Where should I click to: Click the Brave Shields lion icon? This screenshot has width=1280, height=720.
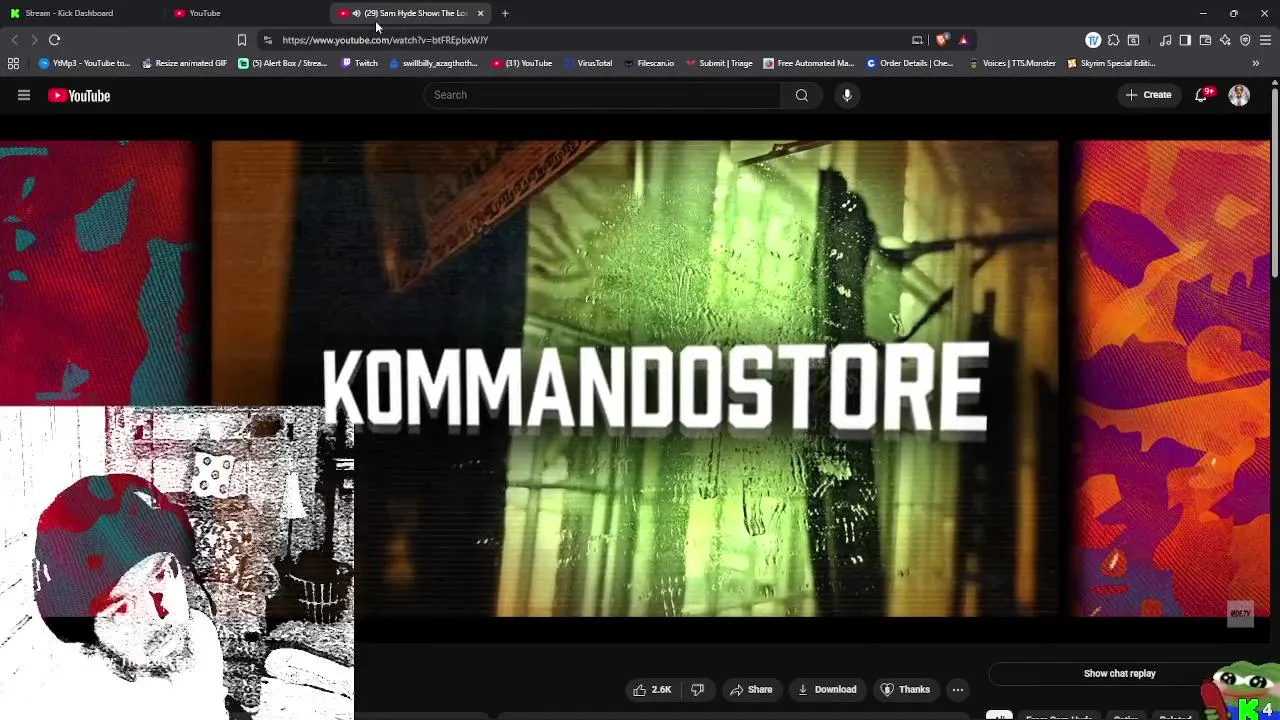(x=942, y=40)
